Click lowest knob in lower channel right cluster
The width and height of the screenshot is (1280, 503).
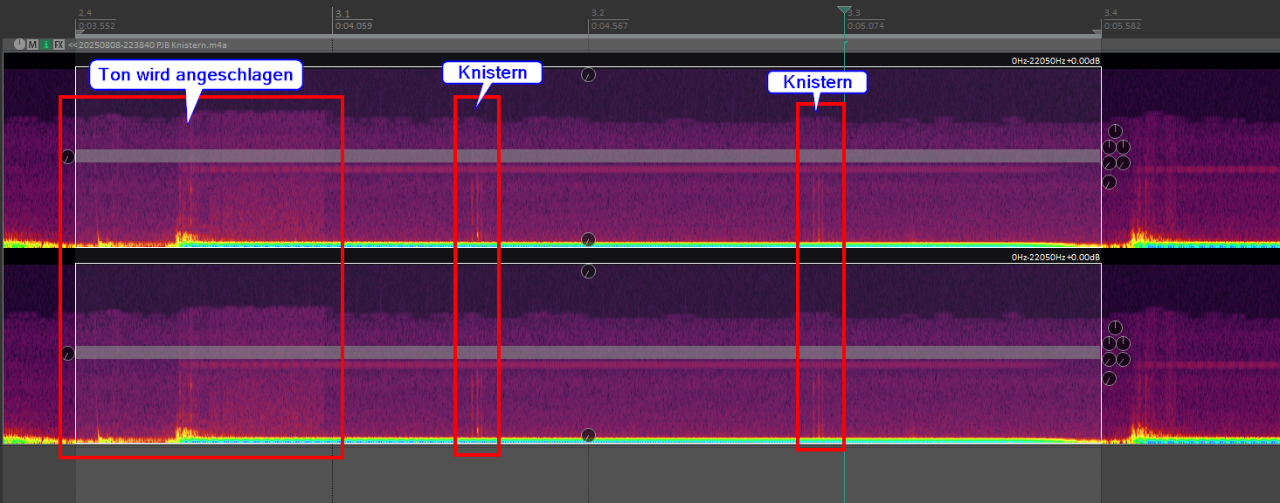click(x=1109, y=379)
